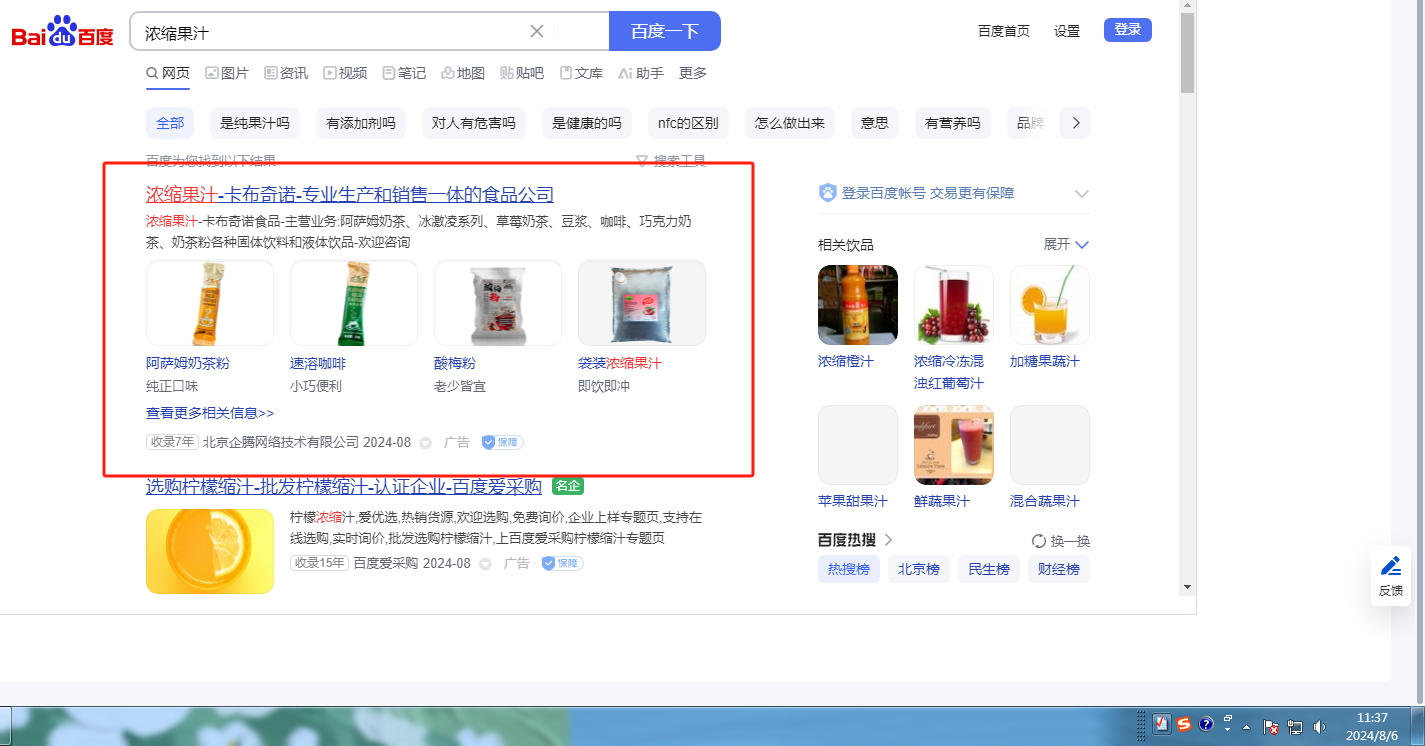Screen dimensions: 1425x746
Task: Open the 设置 menu
Action: click(1067, 31)
